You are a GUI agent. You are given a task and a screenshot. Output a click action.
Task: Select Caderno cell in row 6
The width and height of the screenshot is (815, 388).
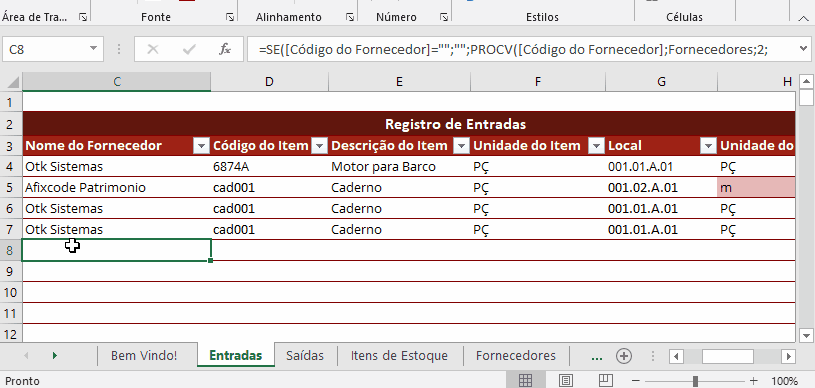(399, 209)
